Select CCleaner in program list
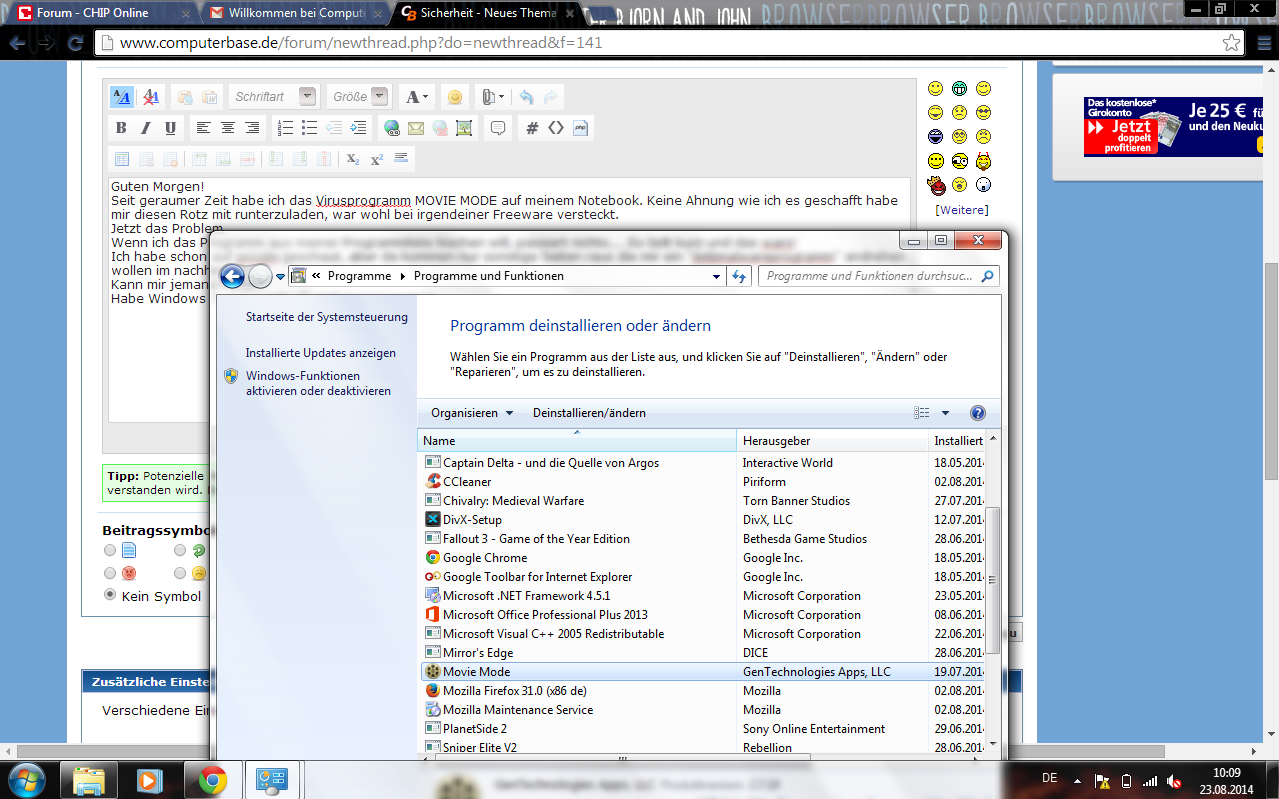The image size is (1279, 799). point(703,482)
